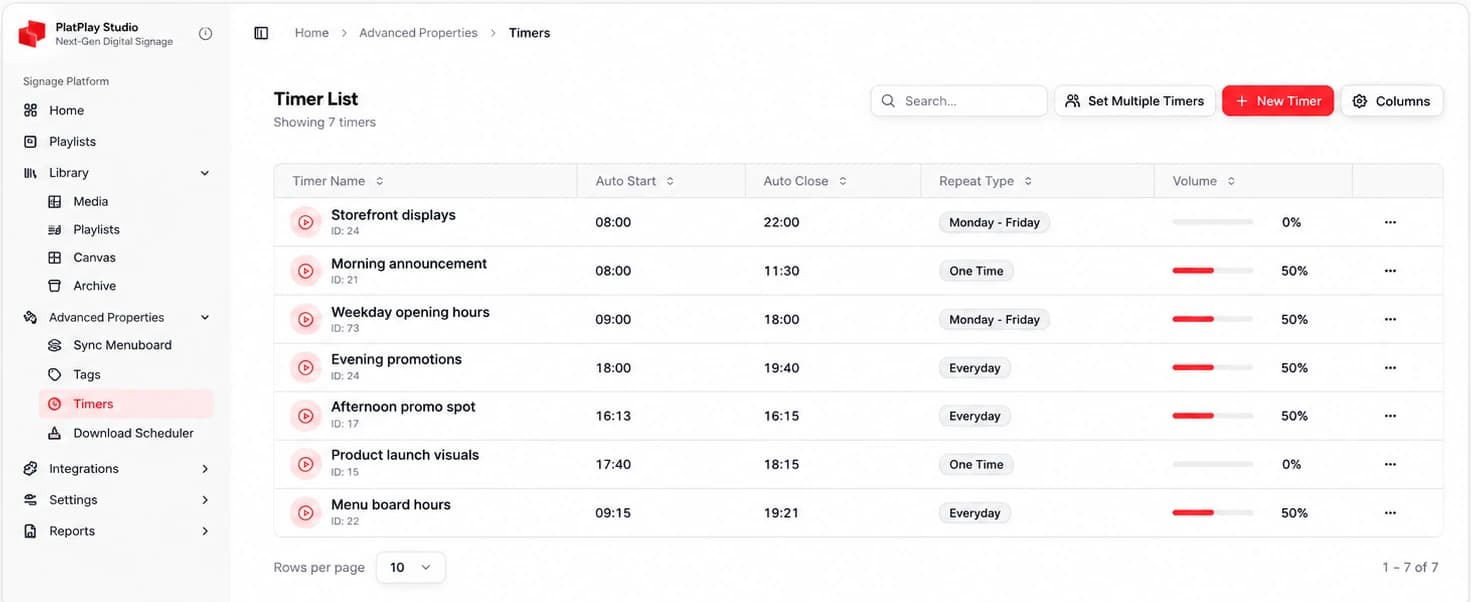The height and width of the screenshot is (602, 1471).
Task: Click the Evening promotions timer name
Action: pyautogui.click(x=396, y=359)
